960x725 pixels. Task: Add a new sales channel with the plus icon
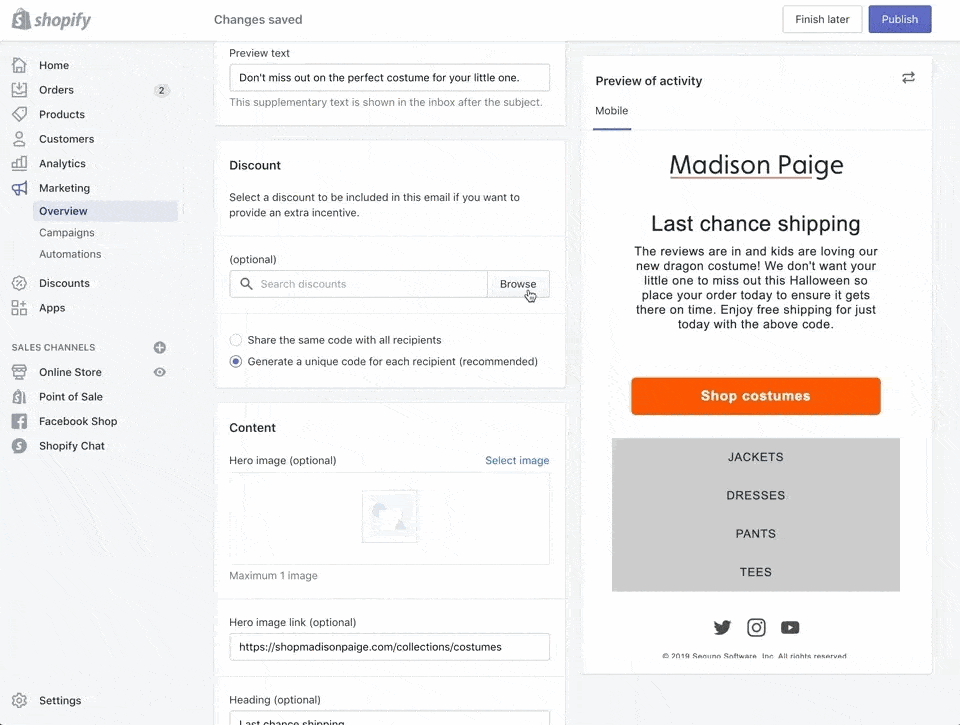pos(159,347)
